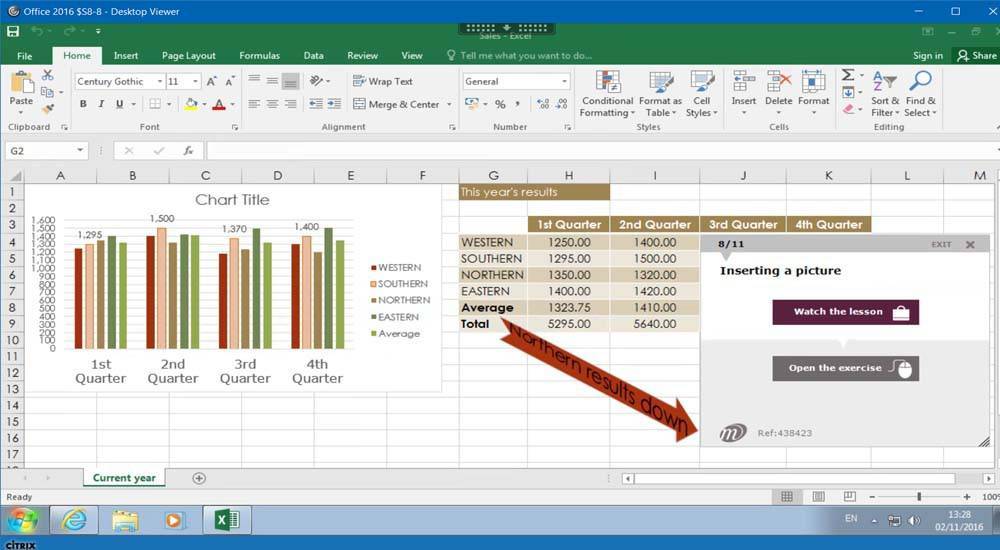This screenshot has width=1000, height=550.
Task: Toggle Wrap Text for the cell
Action: tap(382, 81)
